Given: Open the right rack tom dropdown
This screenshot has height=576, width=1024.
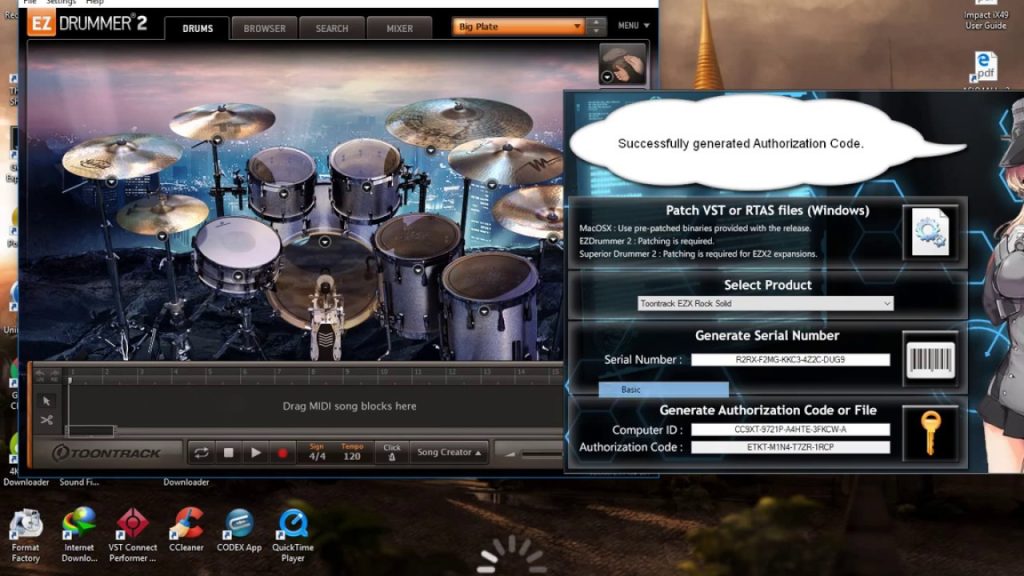Looking at the screenshot, I should coord(367,187).
